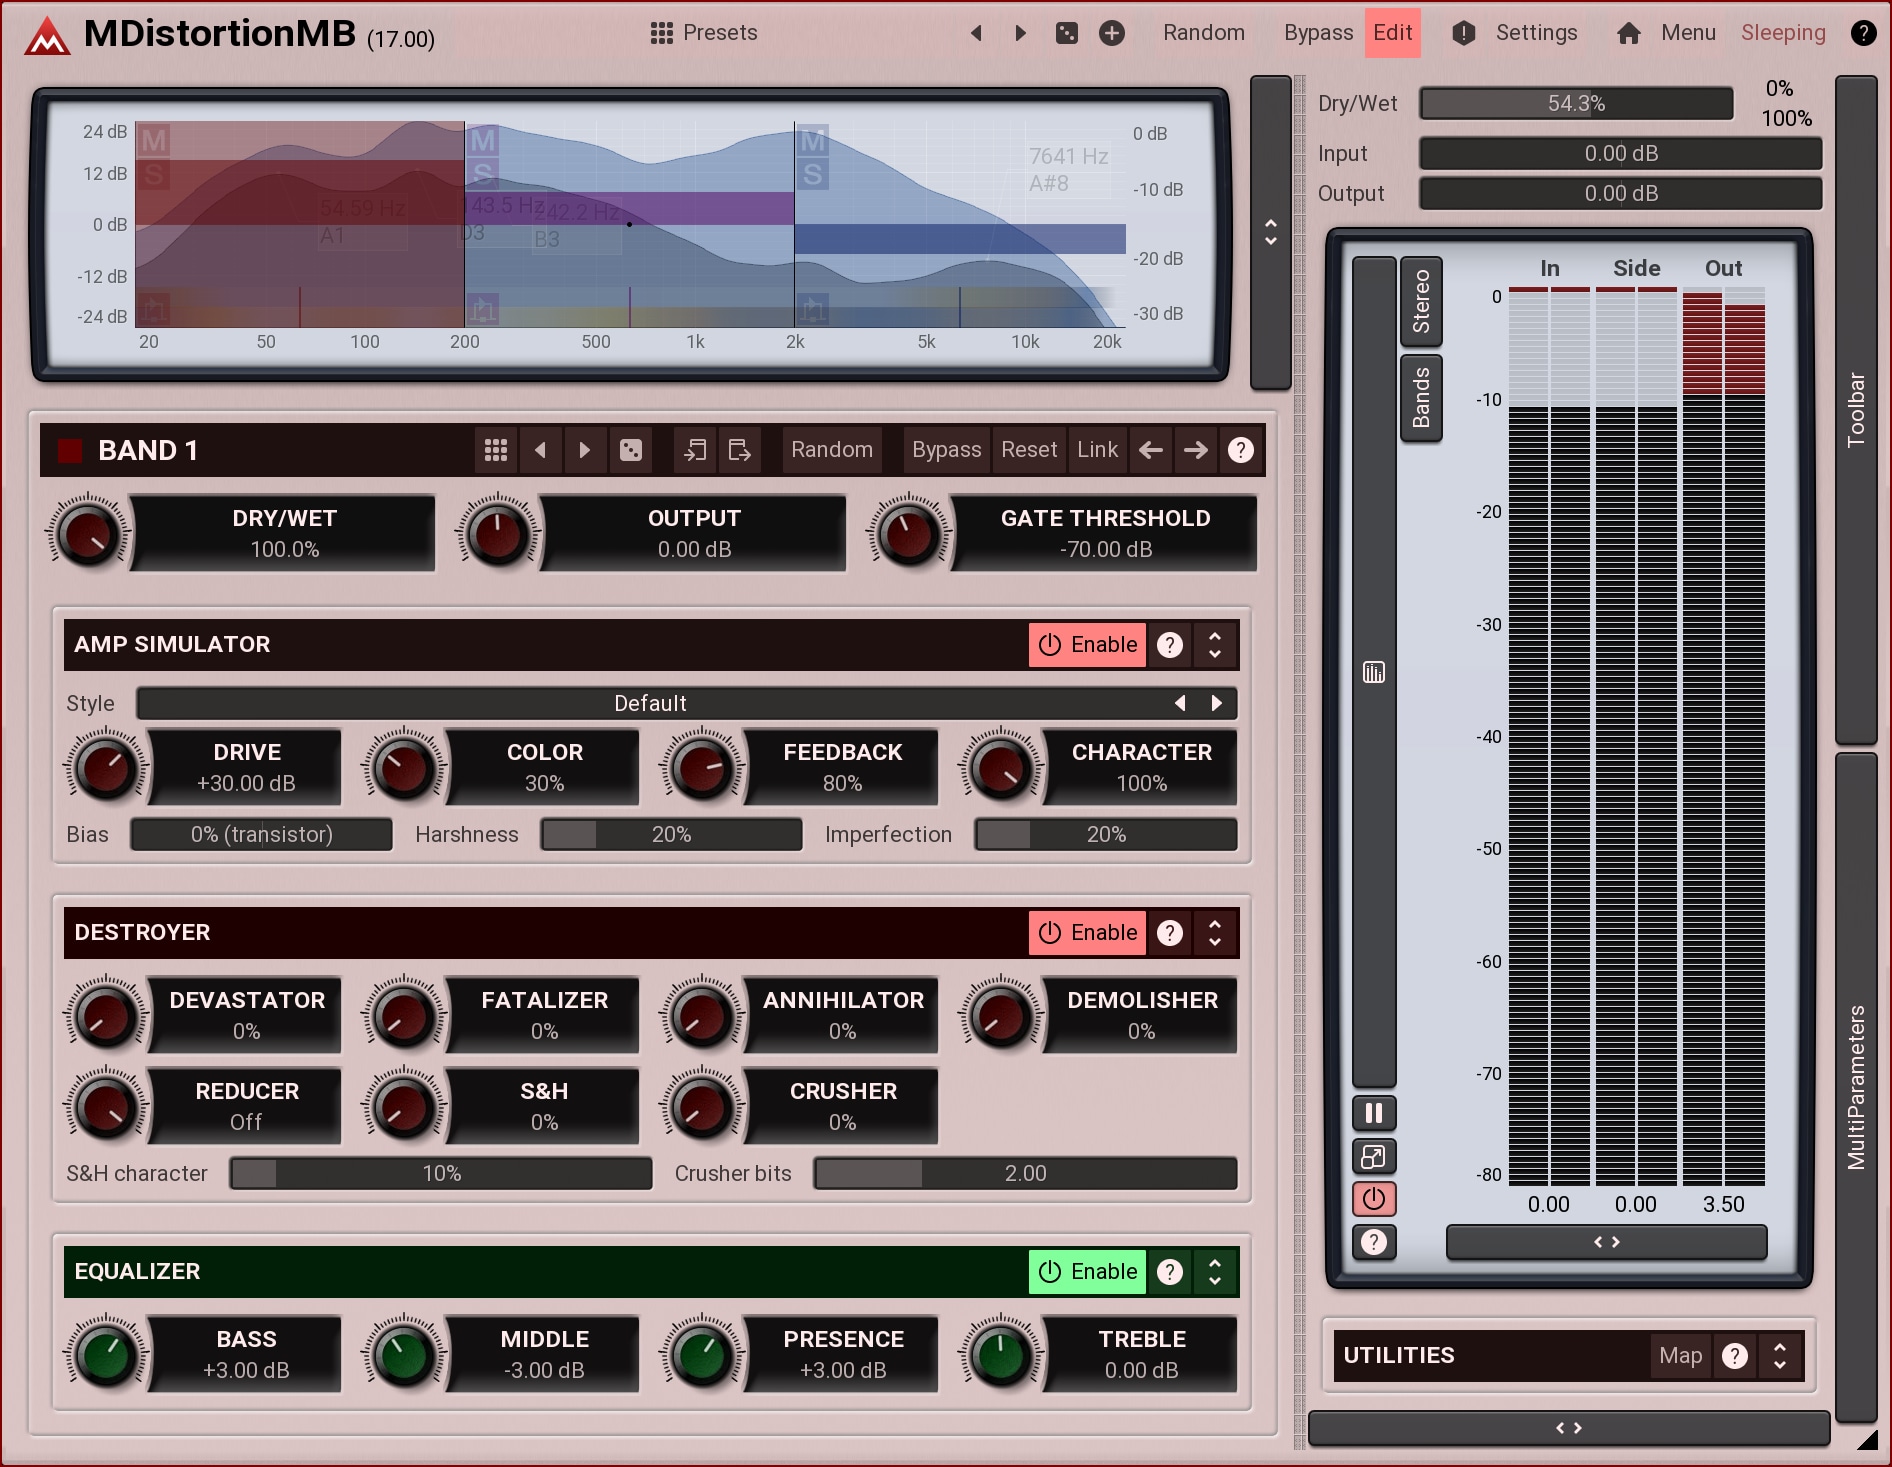Adjust the global Dry/Wet slider
This screenshot has height=1467, width=1892.
[x=1576, y=103]
